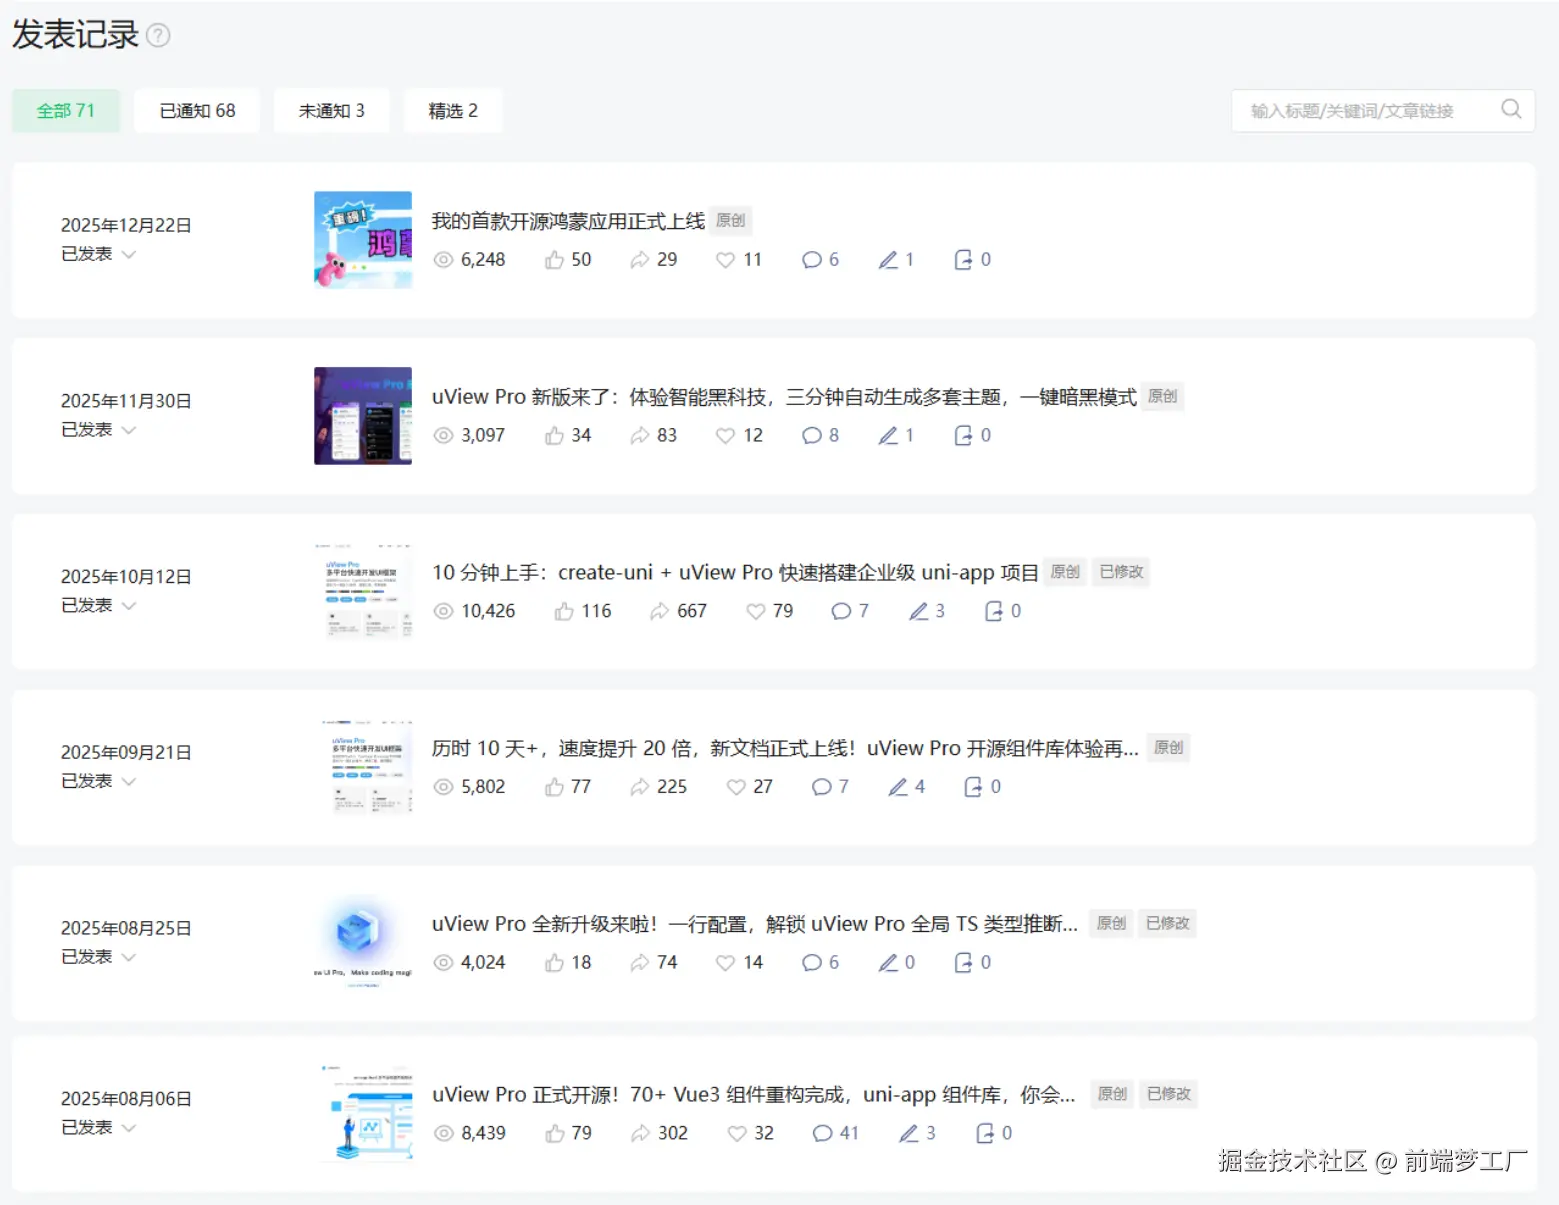Click export icon in 2025年12月22日 row
This screenshot has width=1559, height=1205.
963,260
